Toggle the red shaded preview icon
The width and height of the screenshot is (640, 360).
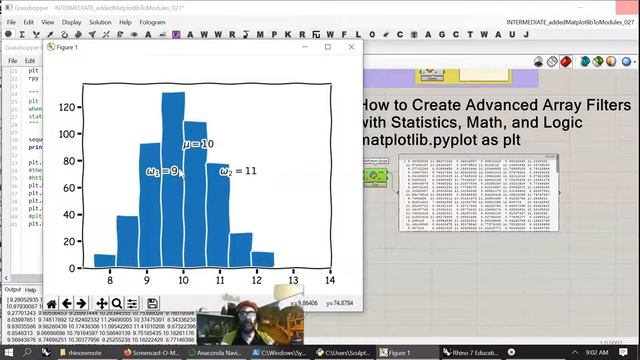click(566, 62)
